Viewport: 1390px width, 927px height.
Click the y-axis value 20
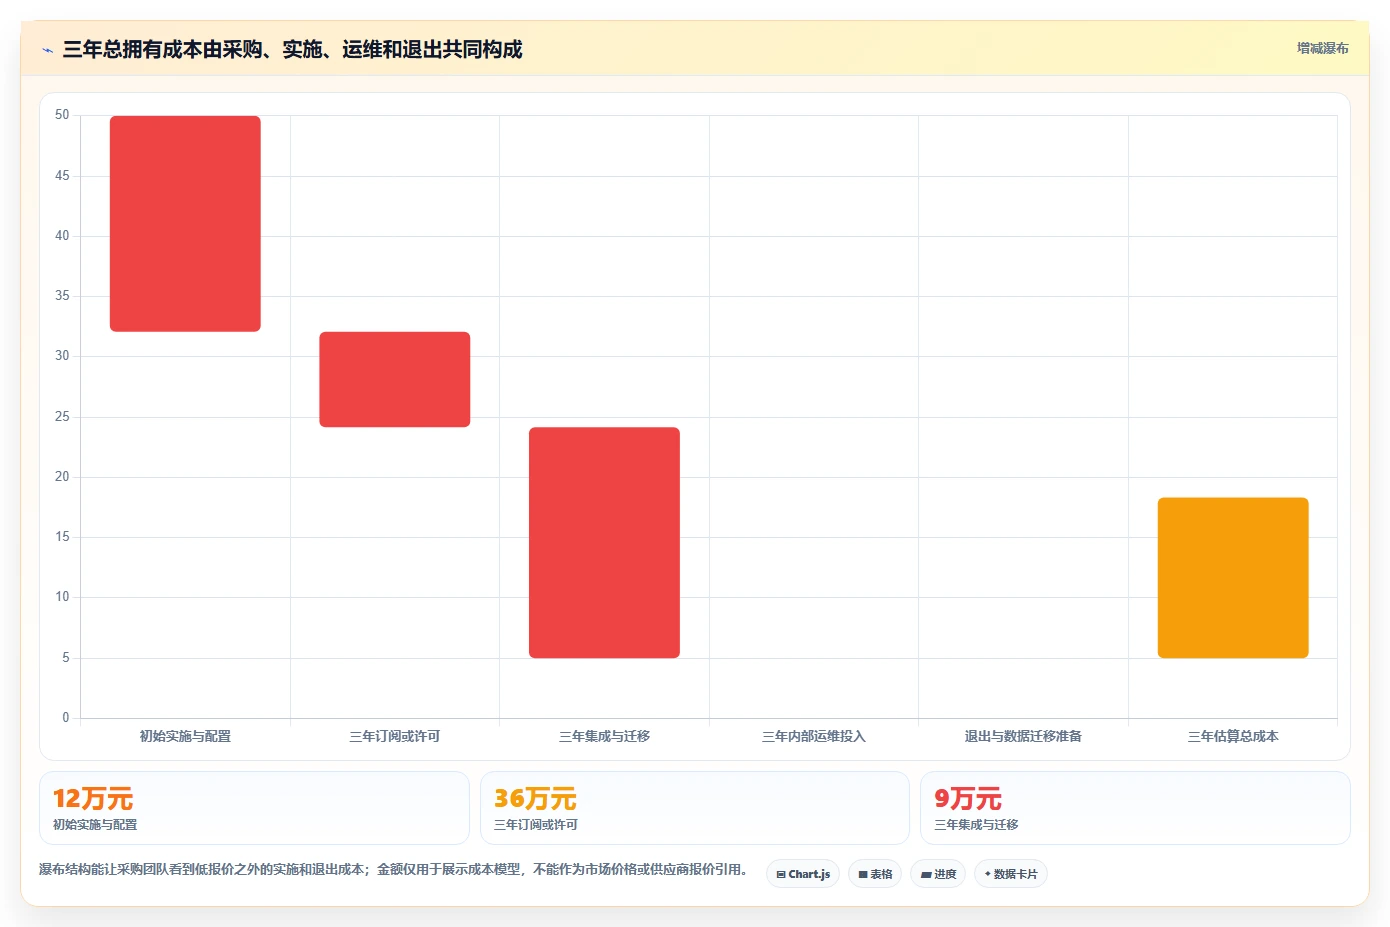pyautogui.click(x=62, y=477)
